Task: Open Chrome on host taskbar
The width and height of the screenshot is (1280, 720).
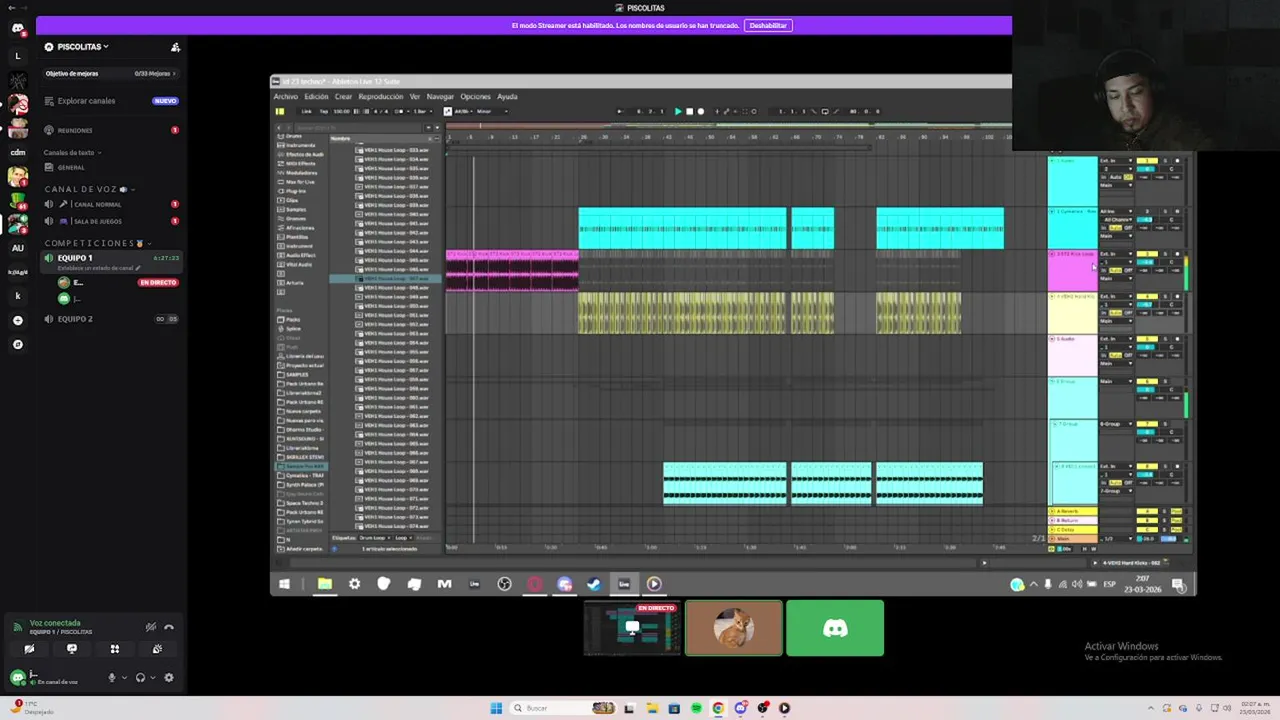Action: [x=718, y=708]
